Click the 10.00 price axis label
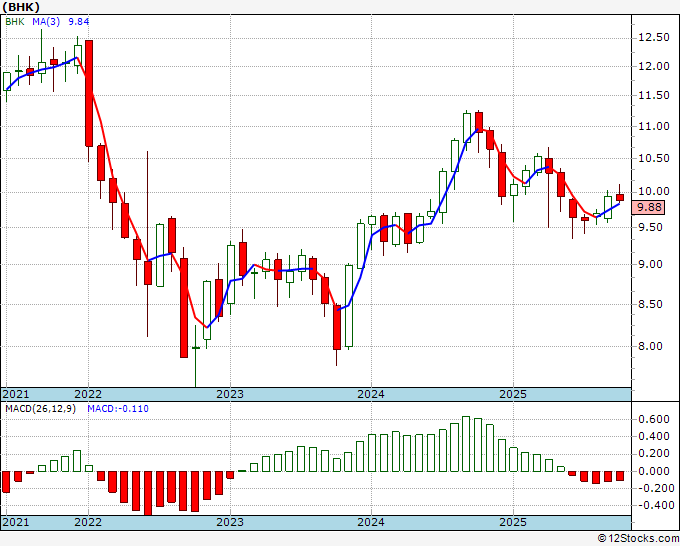The width and height of the screenshot is (680, 546). click(x=654, y=192)
